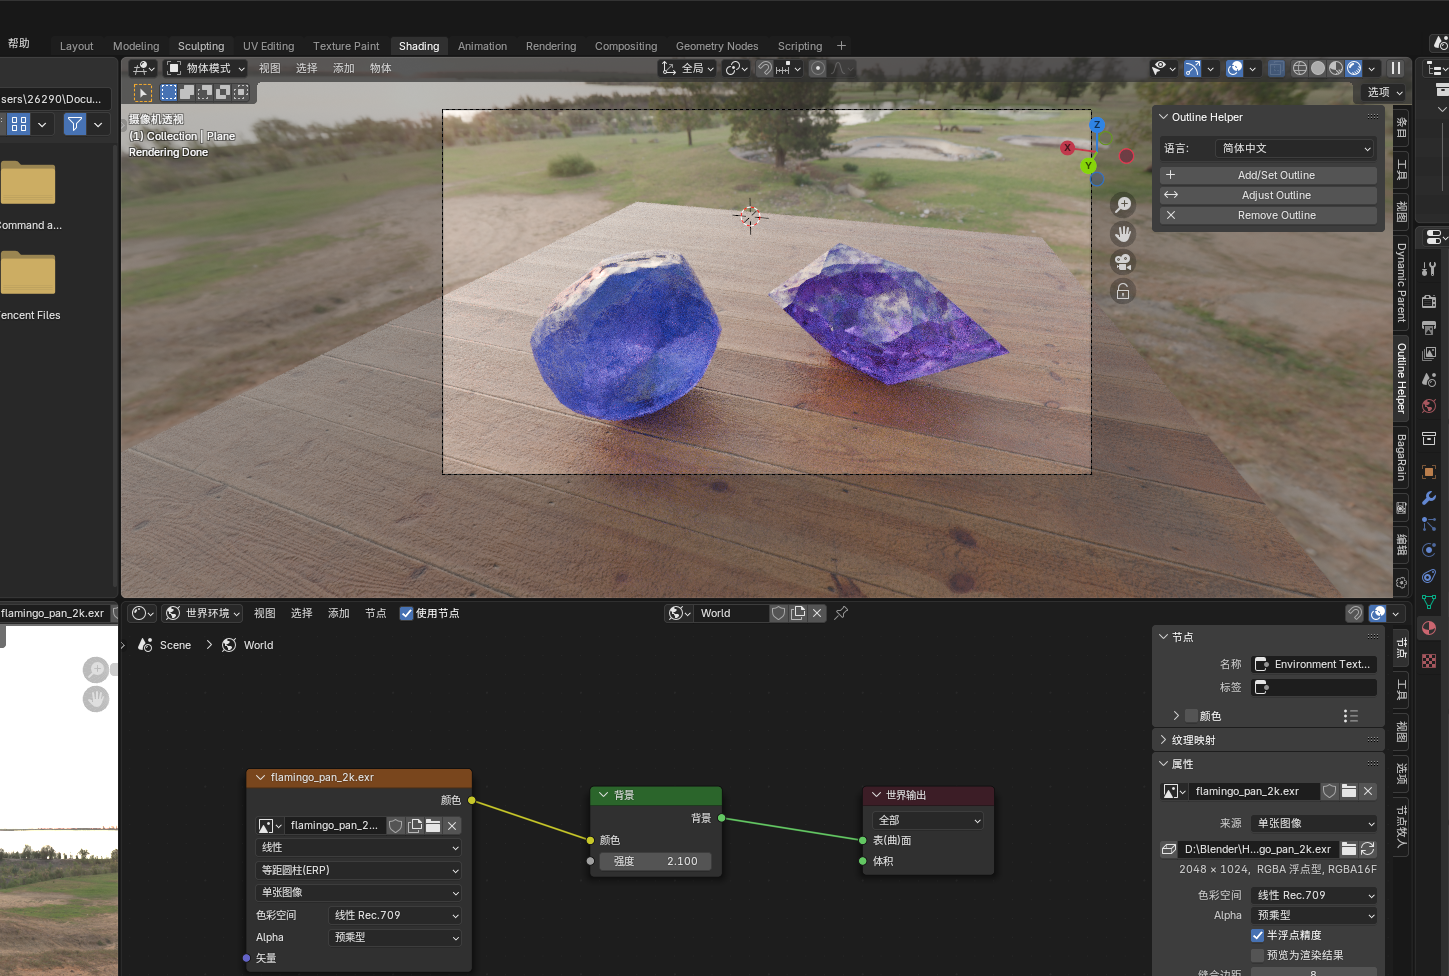This screenshot has height=976, width=1449.
Task: Click the zoom magnifier gizmo in viewport
Action: click(x=1123, y=204)
